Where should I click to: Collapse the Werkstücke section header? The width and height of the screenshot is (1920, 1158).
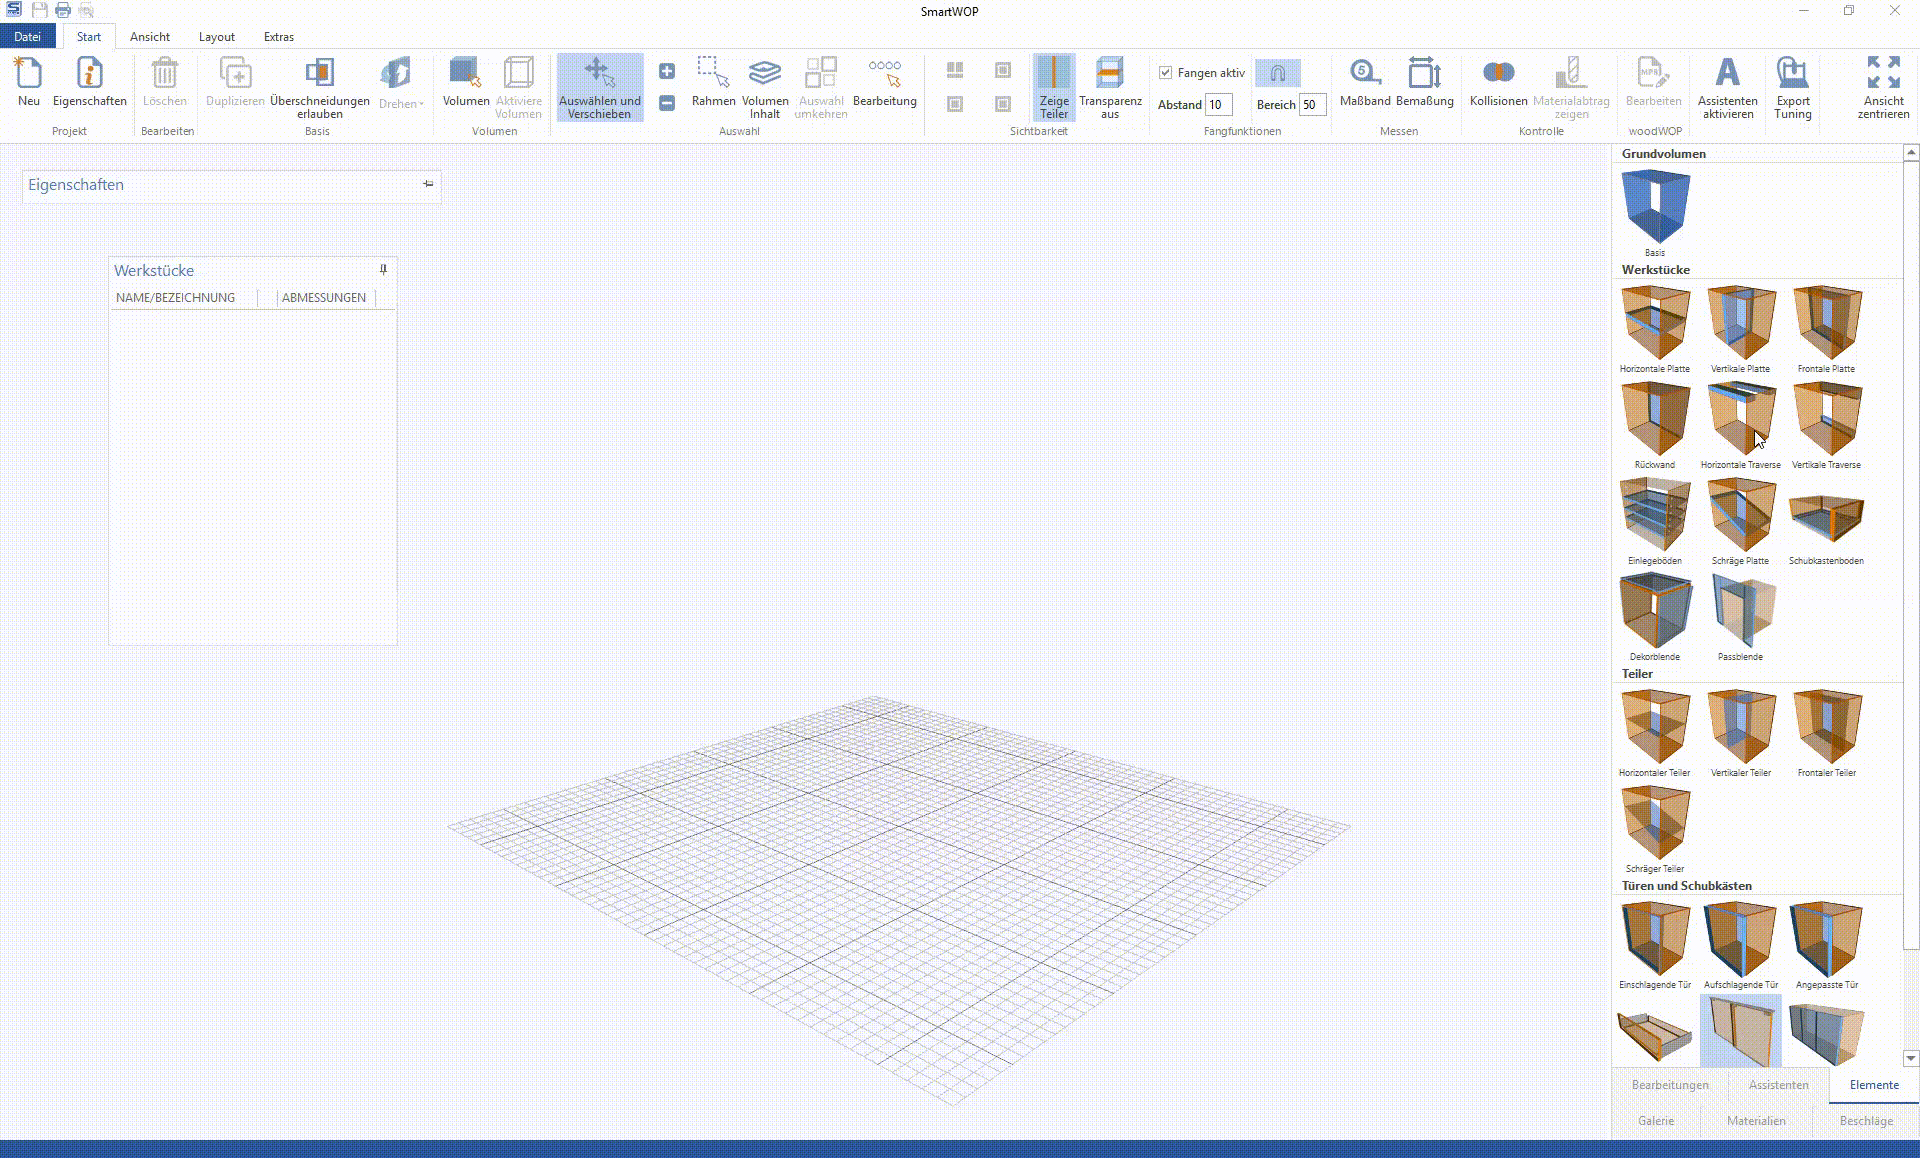pyautogui.click(x=1656, y=269)
